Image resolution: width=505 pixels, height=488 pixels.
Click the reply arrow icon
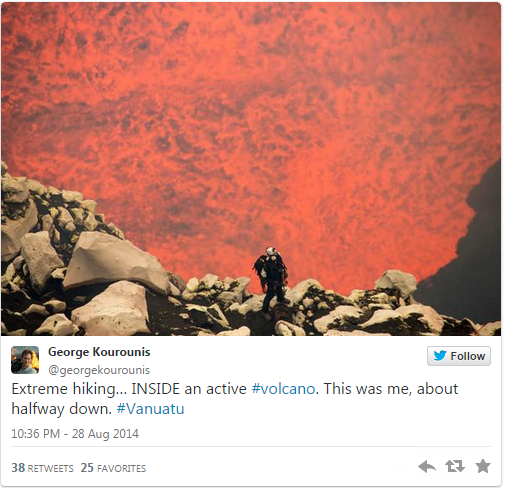point(427,467)
